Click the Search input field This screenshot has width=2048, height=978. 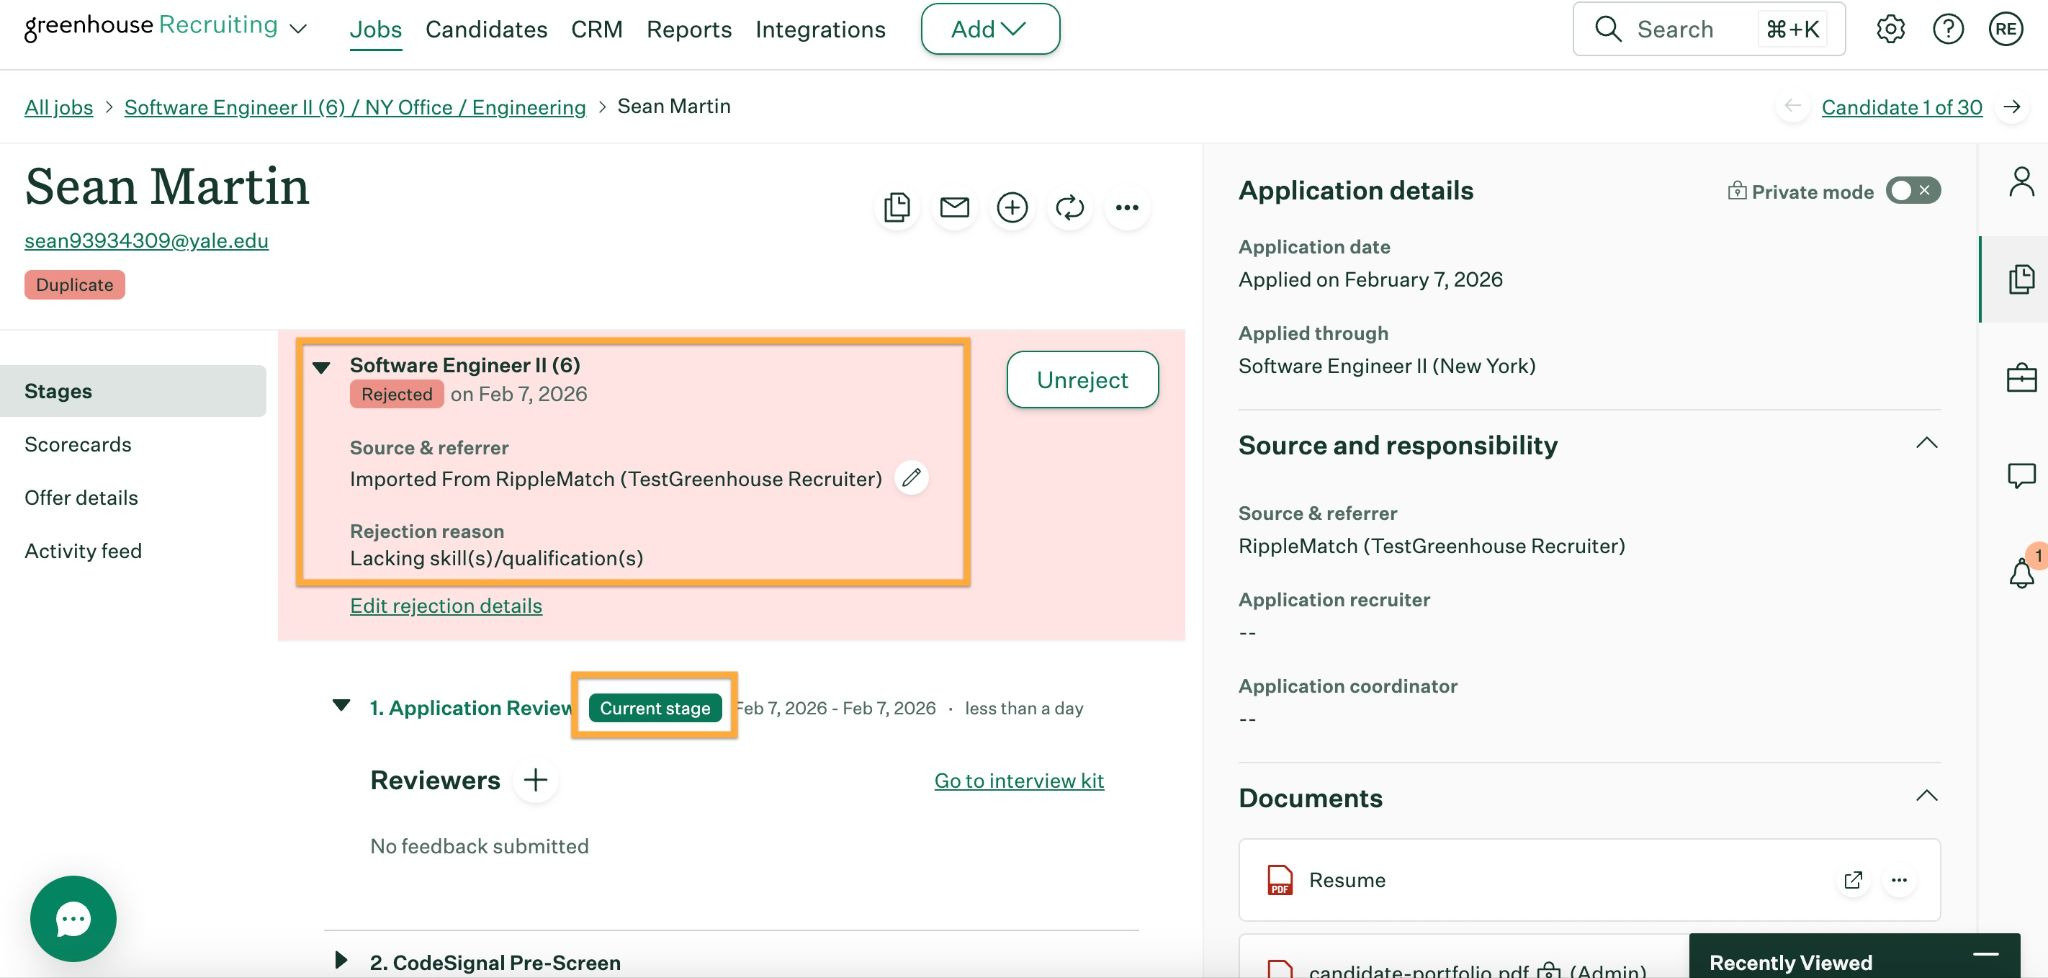tap(1709, 29)
